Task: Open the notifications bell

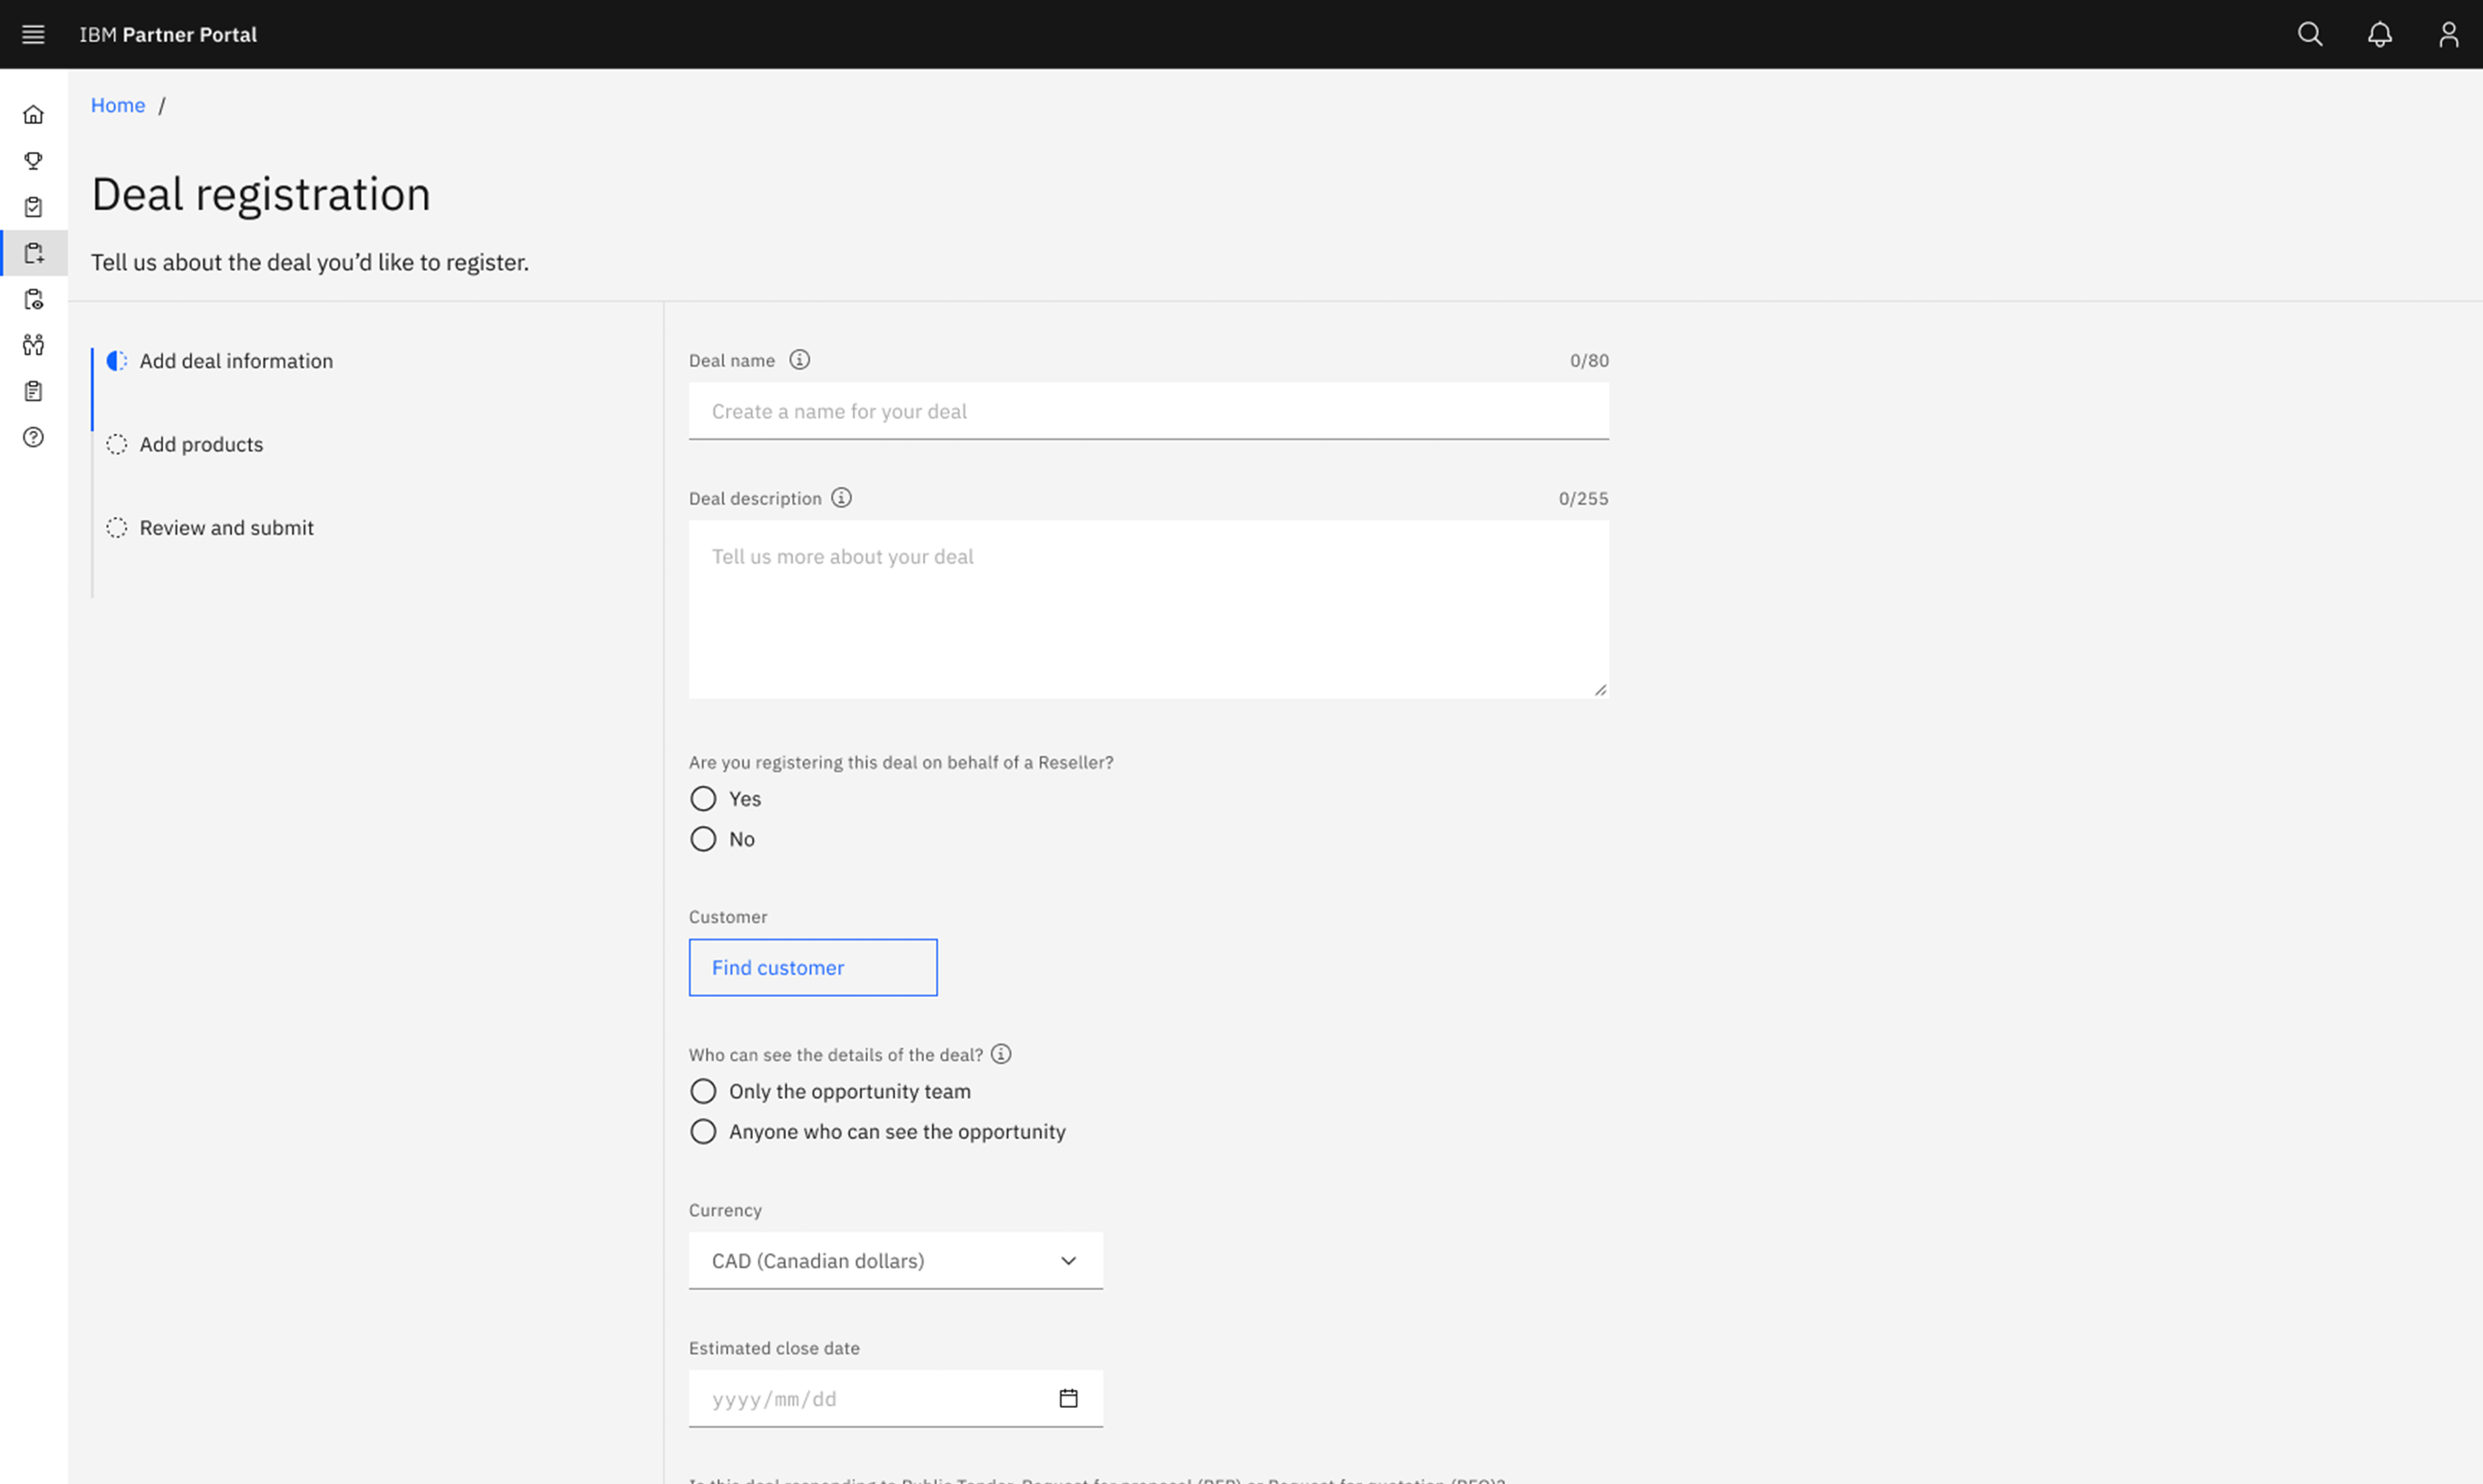Action: [2379, 33]
